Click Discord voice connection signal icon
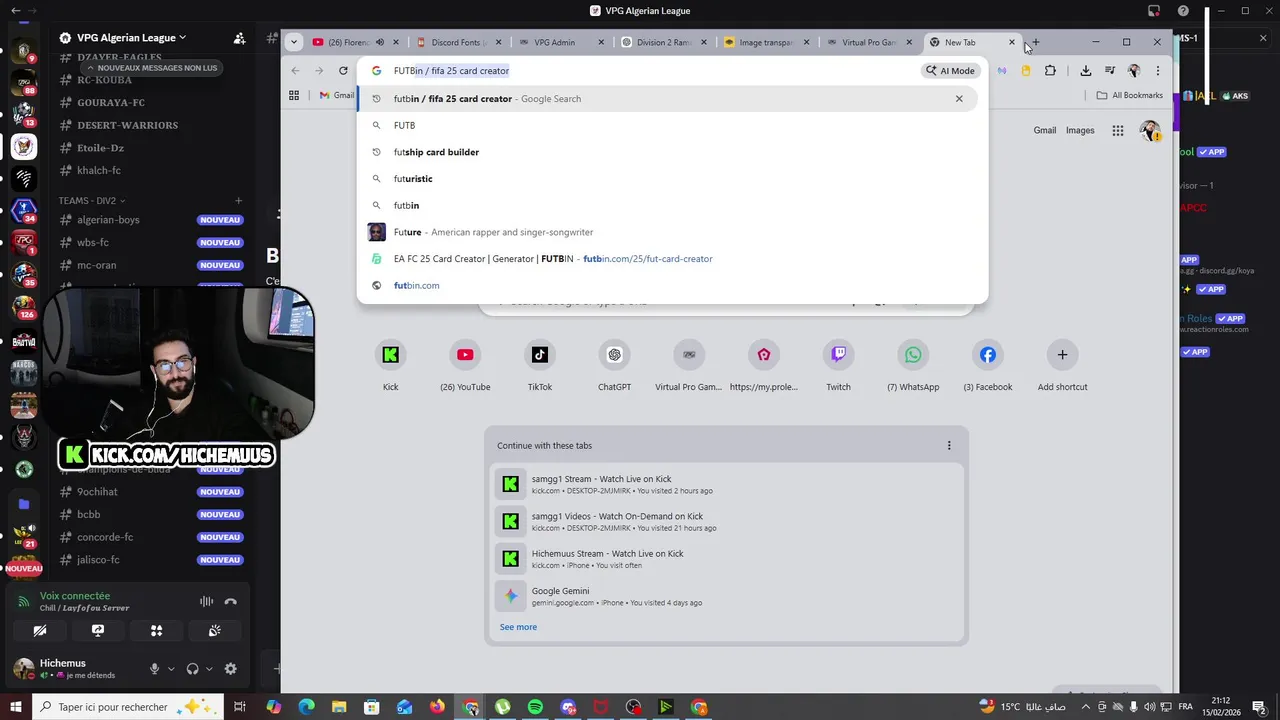 click(24, 601)
